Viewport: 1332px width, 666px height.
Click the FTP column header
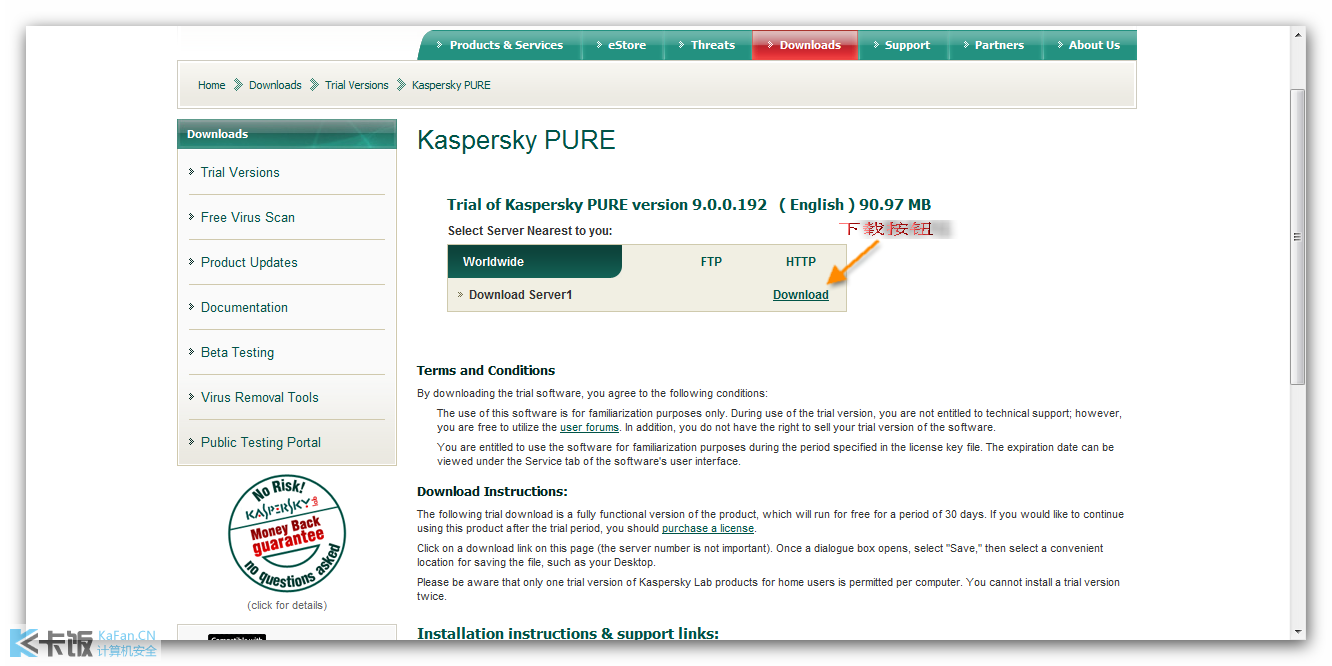click(711, 262)
